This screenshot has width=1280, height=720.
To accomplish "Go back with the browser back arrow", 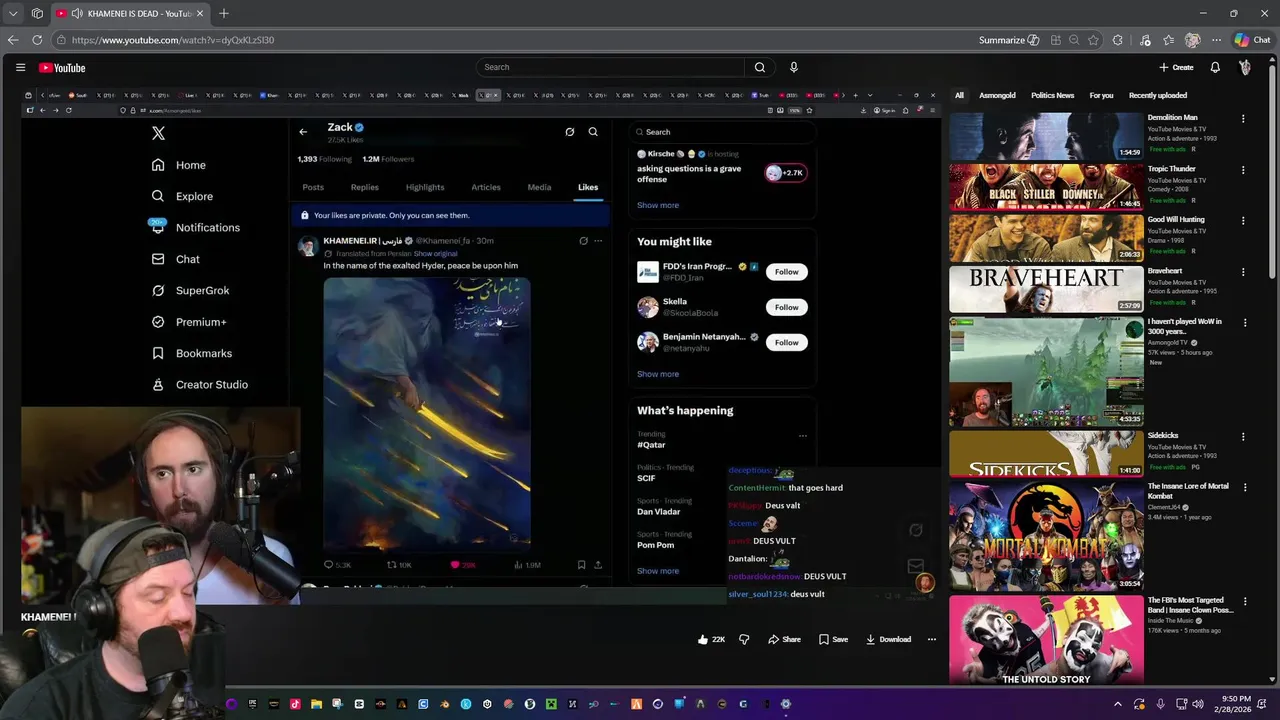I will pyautogui.click(x=13, y=40).
